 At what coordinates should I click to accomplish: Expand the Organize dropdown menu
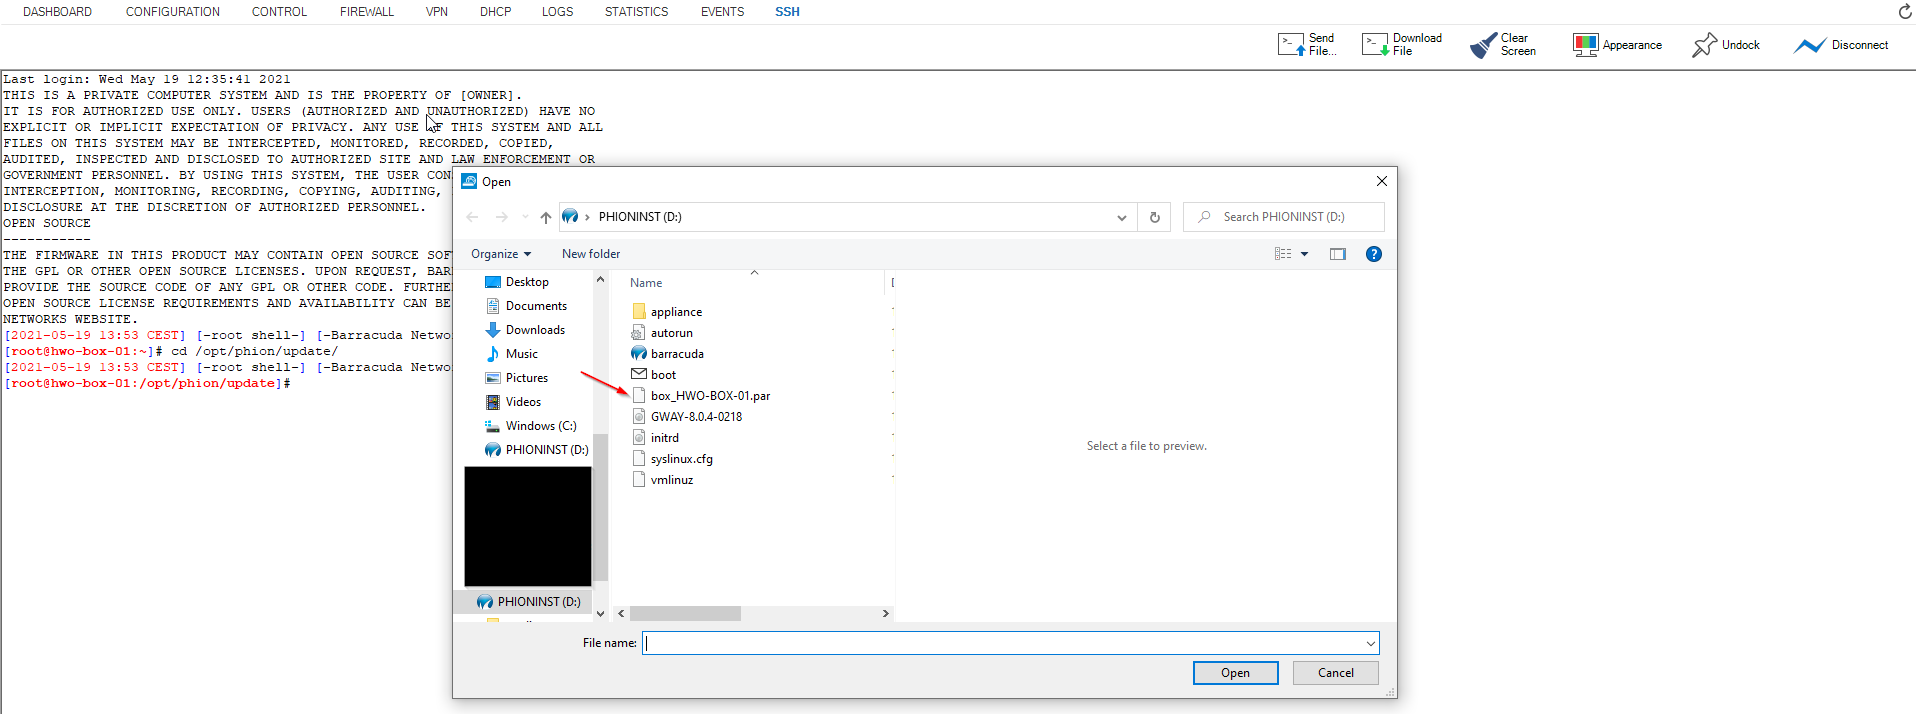coord(501,254)
